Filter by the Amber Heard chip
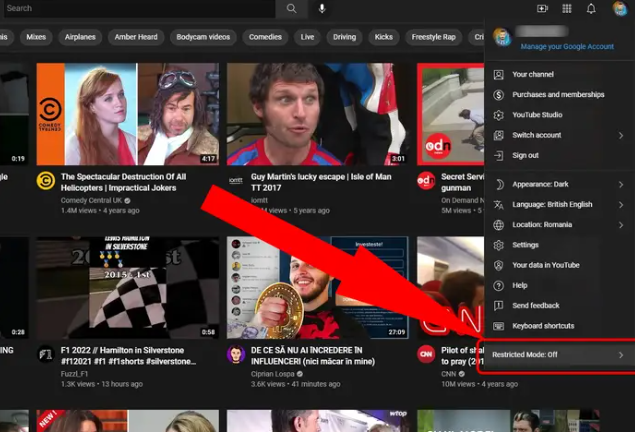Viewport: 635px width, 432px height. [x=136, y=37]
